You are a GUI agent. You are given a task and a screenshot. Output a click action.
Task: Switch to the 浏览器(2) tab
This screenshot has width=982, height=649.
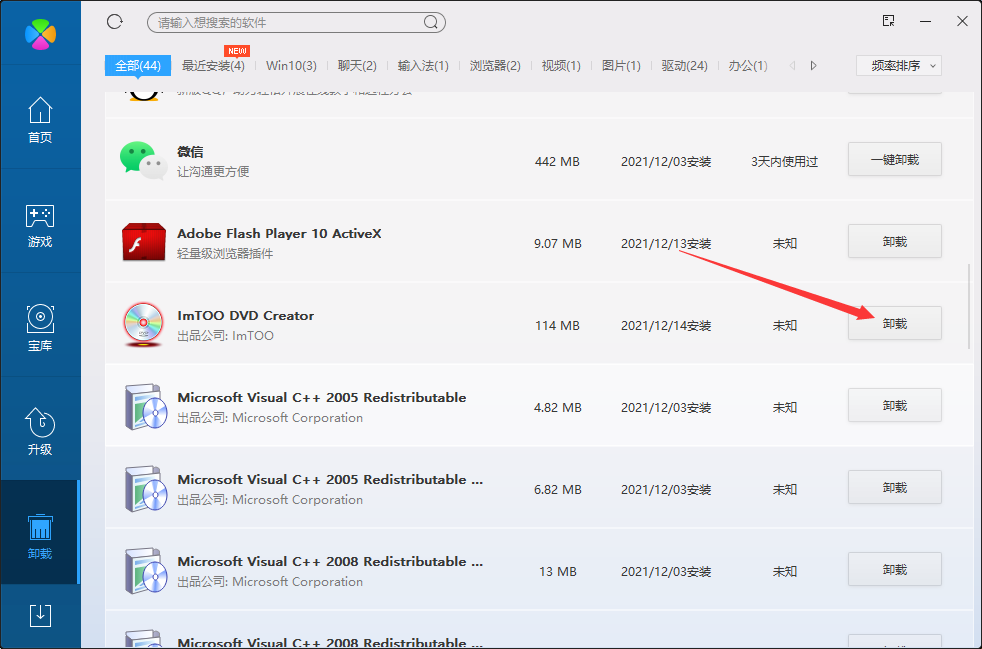(495, 65)
